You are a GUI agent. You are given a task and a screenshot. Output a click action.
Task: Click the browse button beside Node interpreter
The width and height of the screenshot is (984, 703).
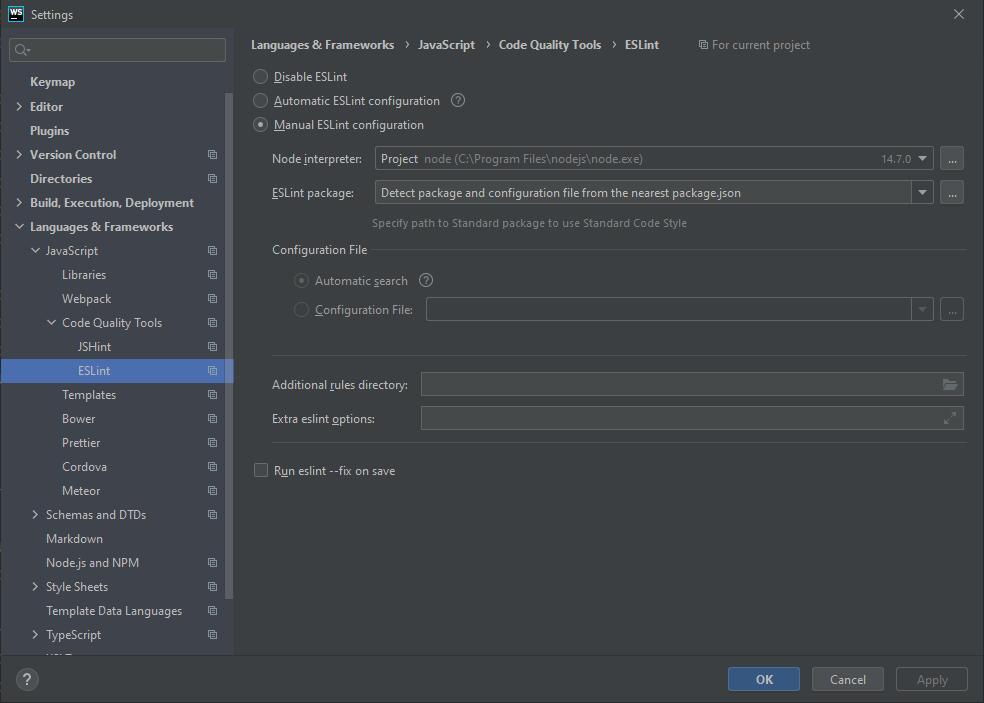(x=952, y=159)
